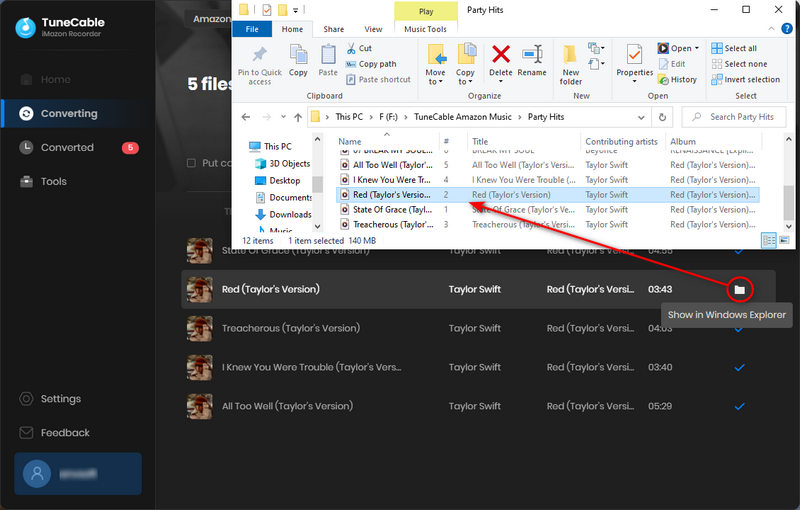Screen dimensions: 800x510
Task: Open the New item dropdown icon
Action: point(596,48)
